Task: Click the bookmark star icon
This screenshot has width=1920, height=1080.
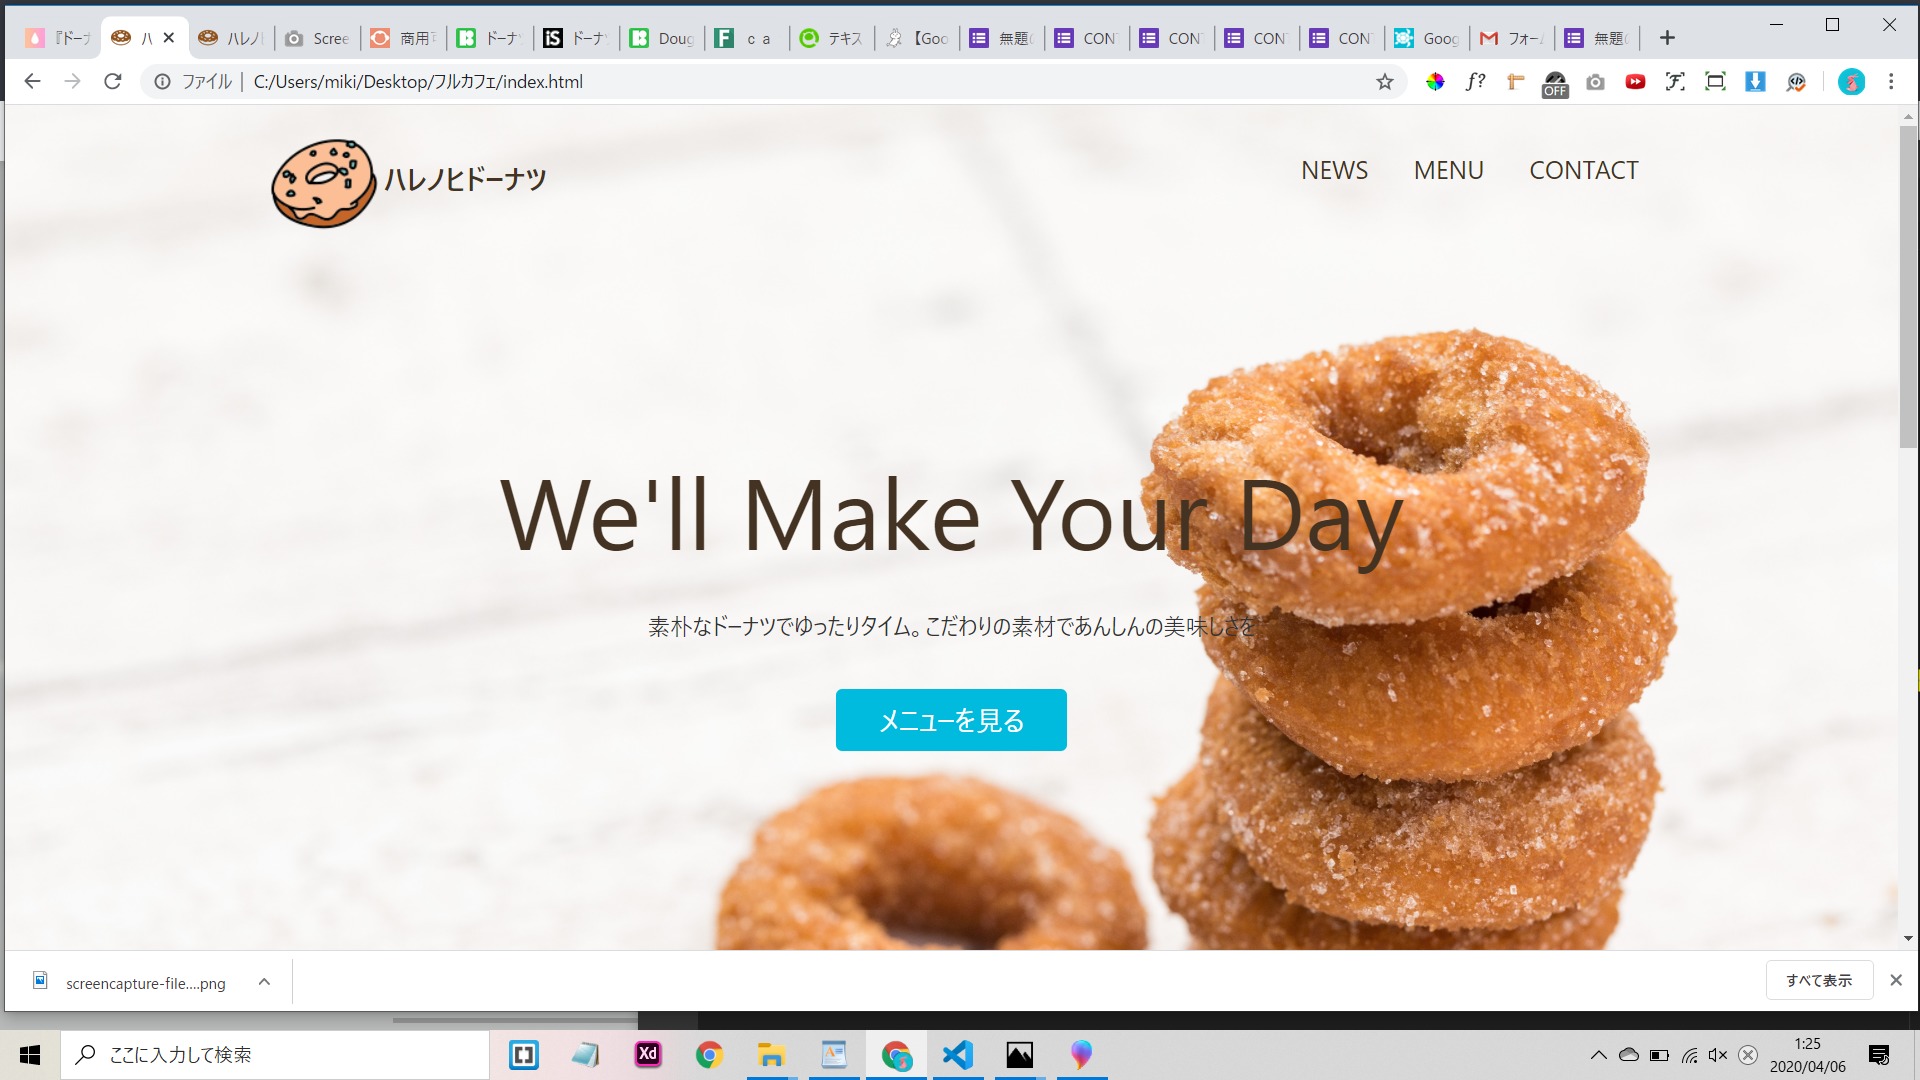Action: (x=1384, y=82)
